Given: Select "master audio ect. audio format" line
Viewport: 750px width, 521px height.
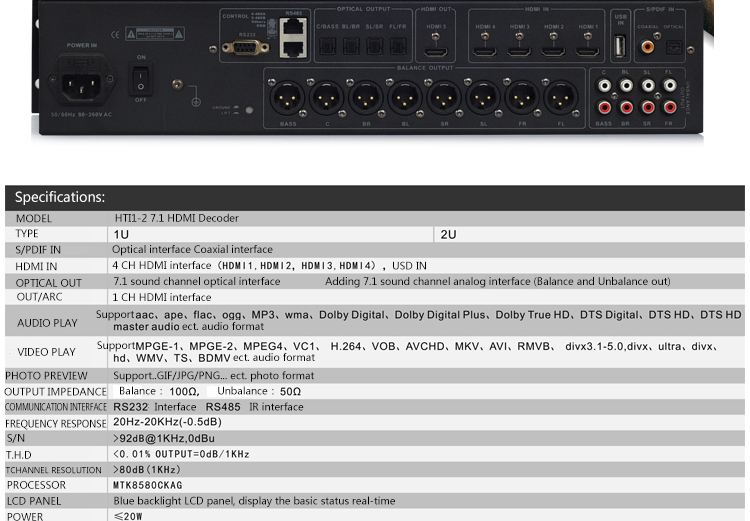Looking at the screenshot, I should pos(188,327).
